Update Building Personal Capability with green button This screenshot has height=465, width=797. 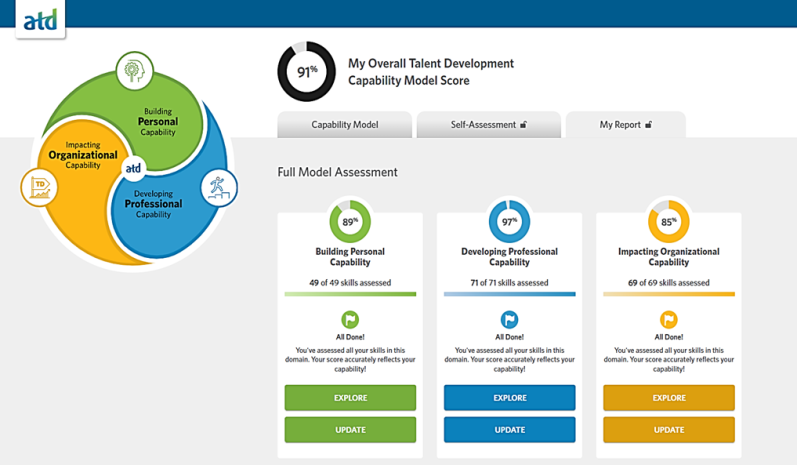click(350, 430)
